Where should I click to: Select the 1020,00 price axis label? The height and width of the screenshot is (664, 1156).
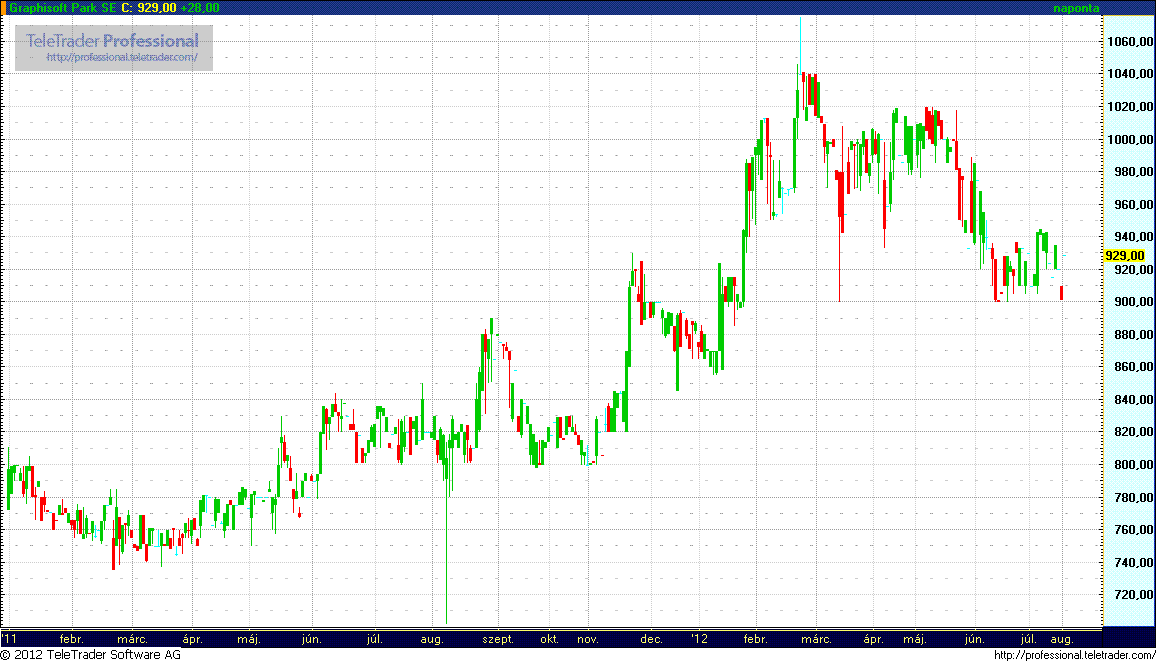click(1130, 107)
